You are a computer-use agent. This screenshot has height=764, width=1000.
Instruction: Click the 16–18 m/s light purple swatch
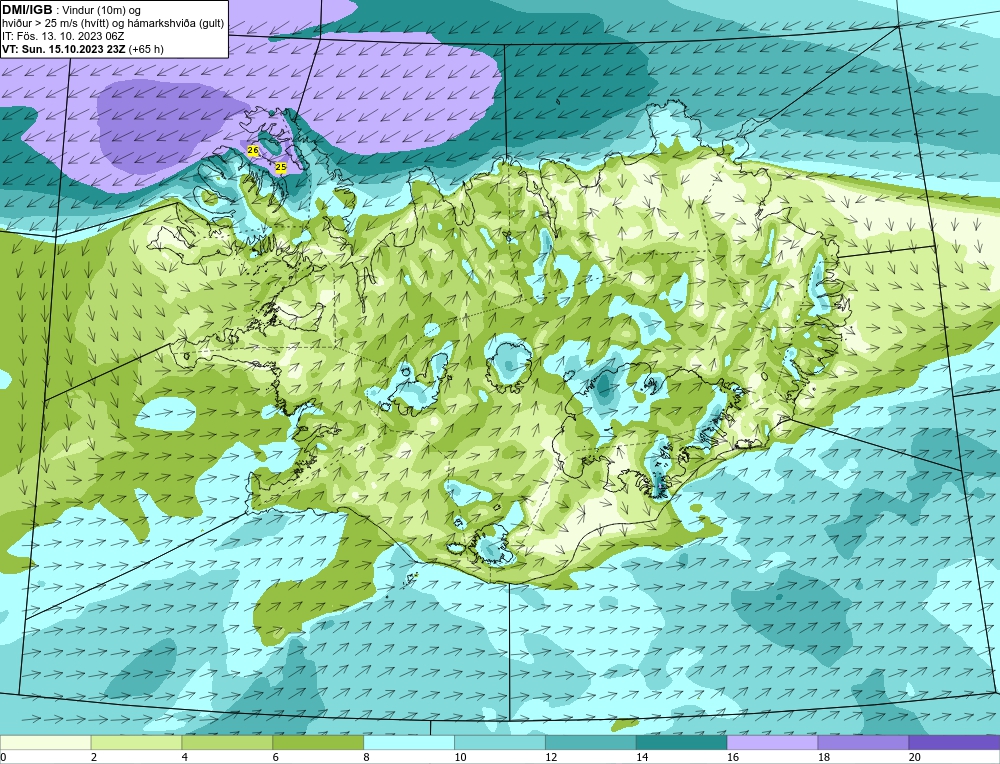tap(772, 742)
